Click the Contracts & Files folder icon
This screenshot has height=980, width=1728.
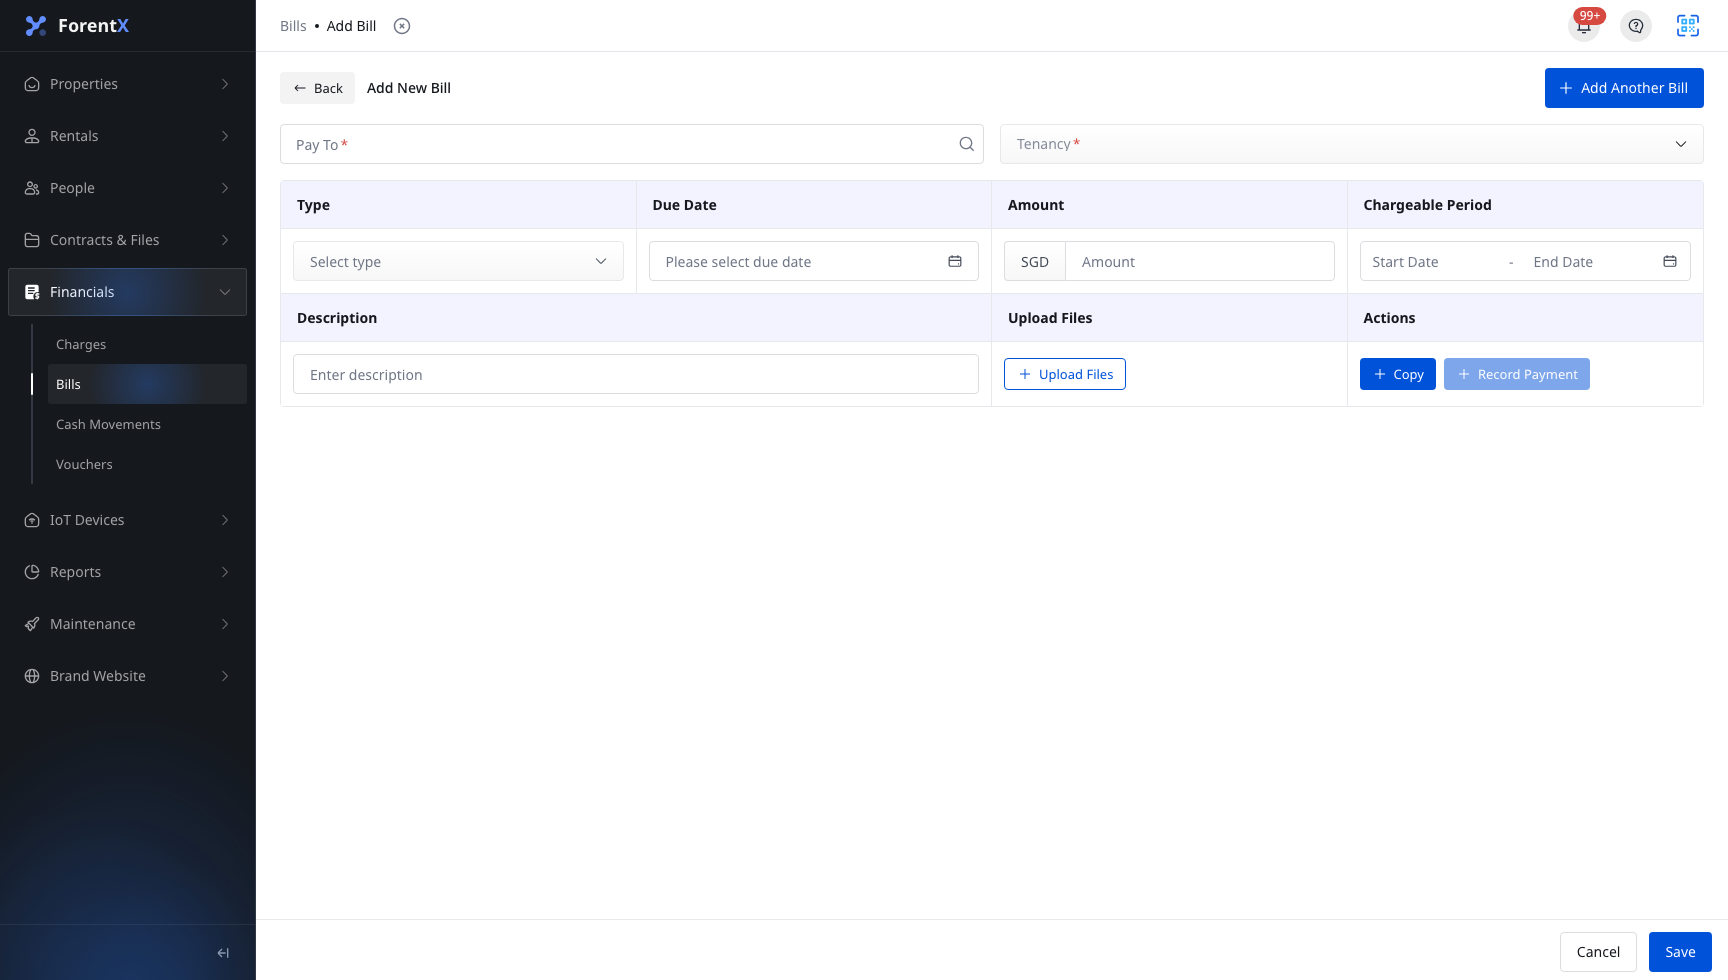tap(32, 240)
